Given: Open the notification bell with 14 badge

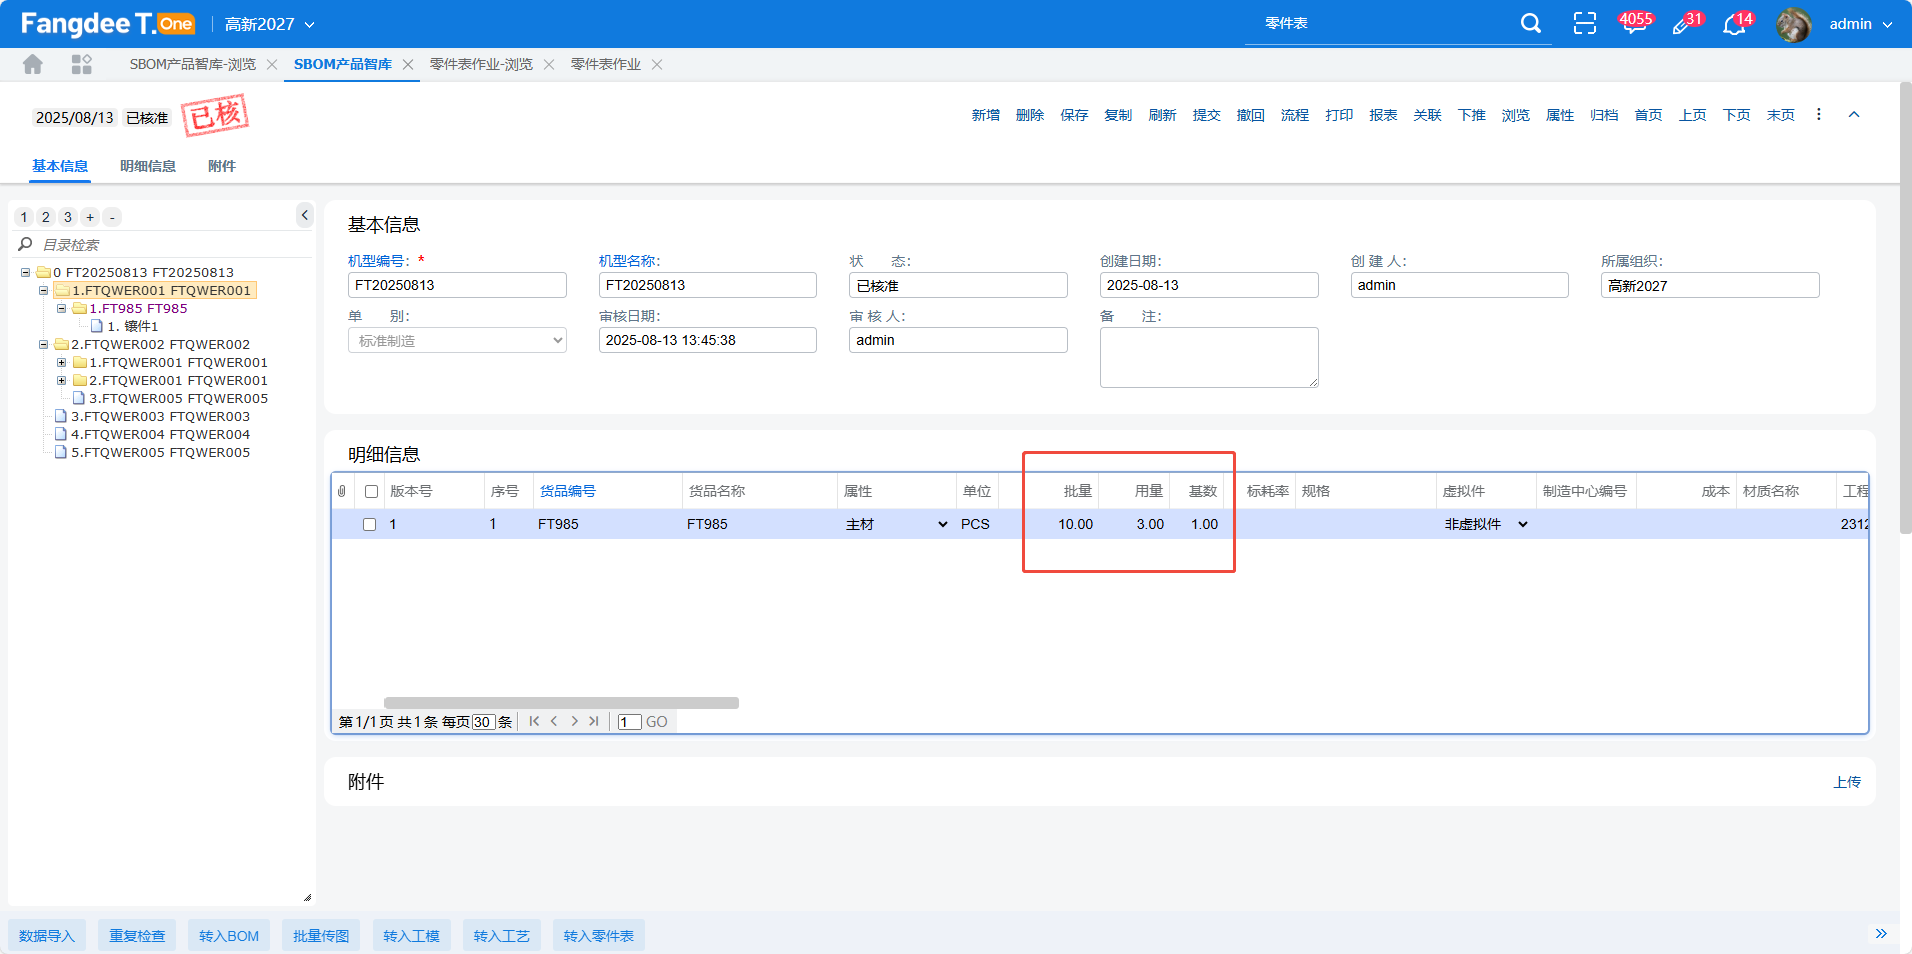Looking at the screenshot, I should coord(1735,25).
